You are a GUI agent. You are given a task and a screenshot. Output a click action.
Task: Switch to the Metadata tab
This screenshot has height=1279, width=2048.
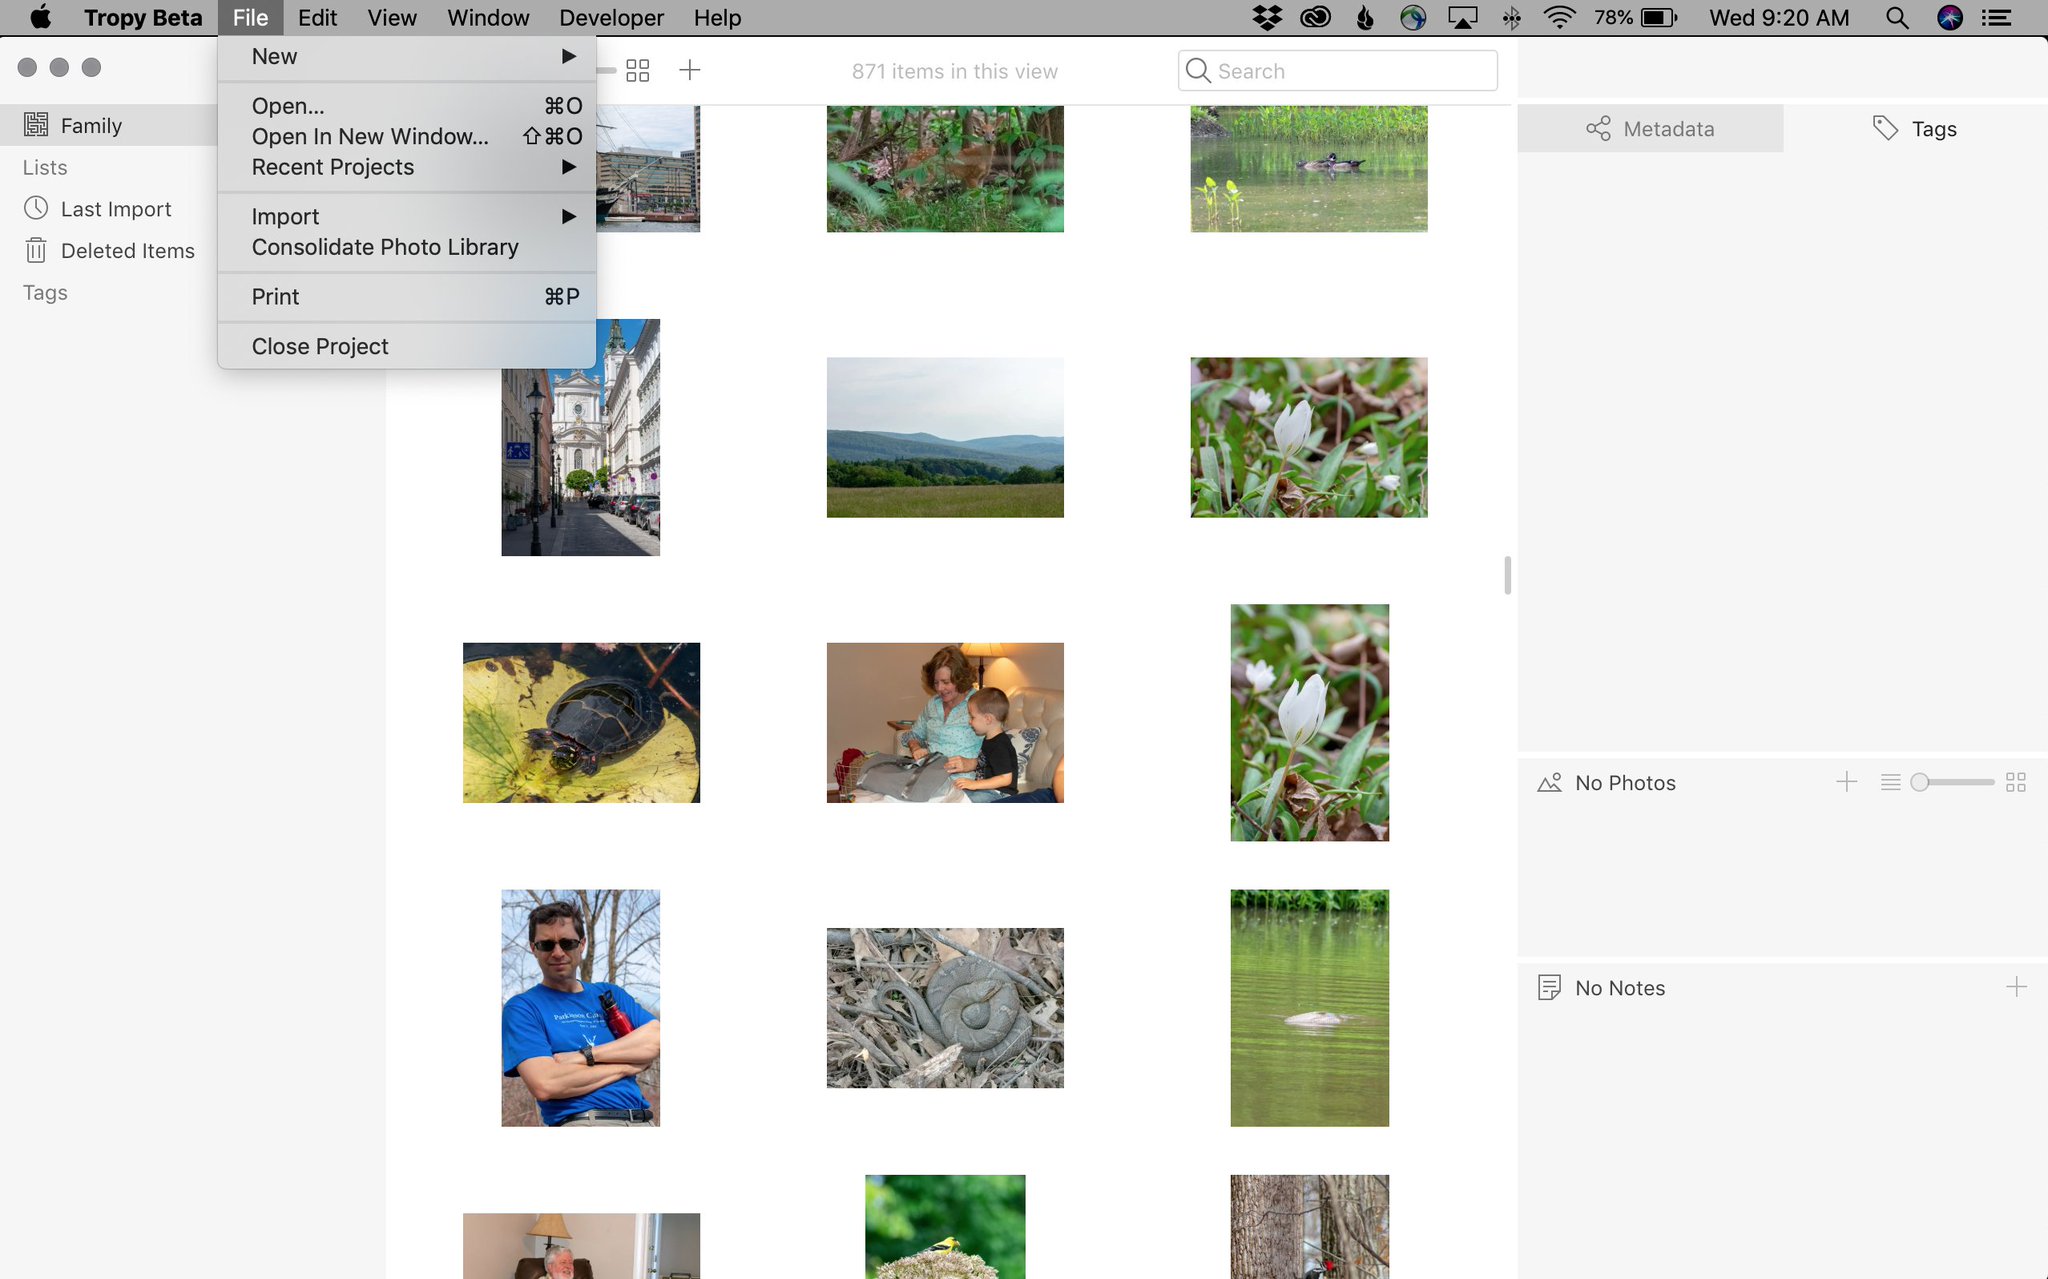(1650, 129)
